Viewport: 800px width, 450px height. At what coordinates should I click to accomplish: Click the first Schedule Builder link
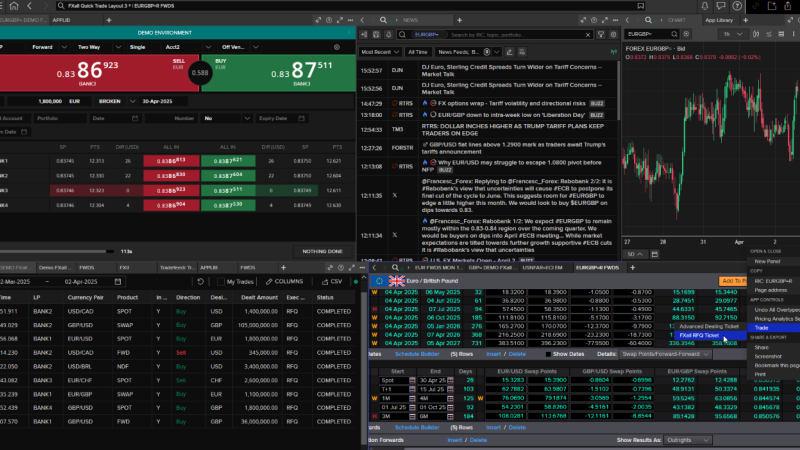point(417,354)
